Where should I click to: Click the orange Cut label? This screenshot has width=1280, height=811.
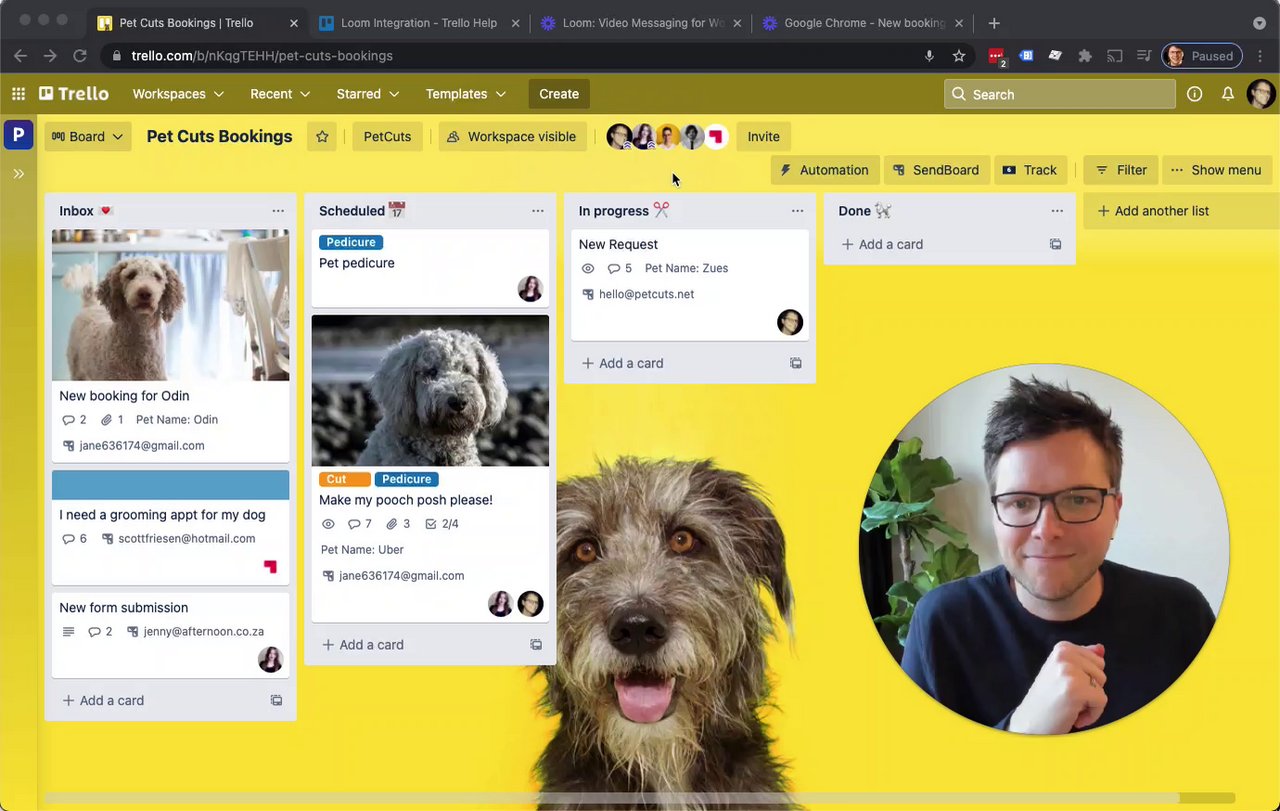(x=344, y=479)
